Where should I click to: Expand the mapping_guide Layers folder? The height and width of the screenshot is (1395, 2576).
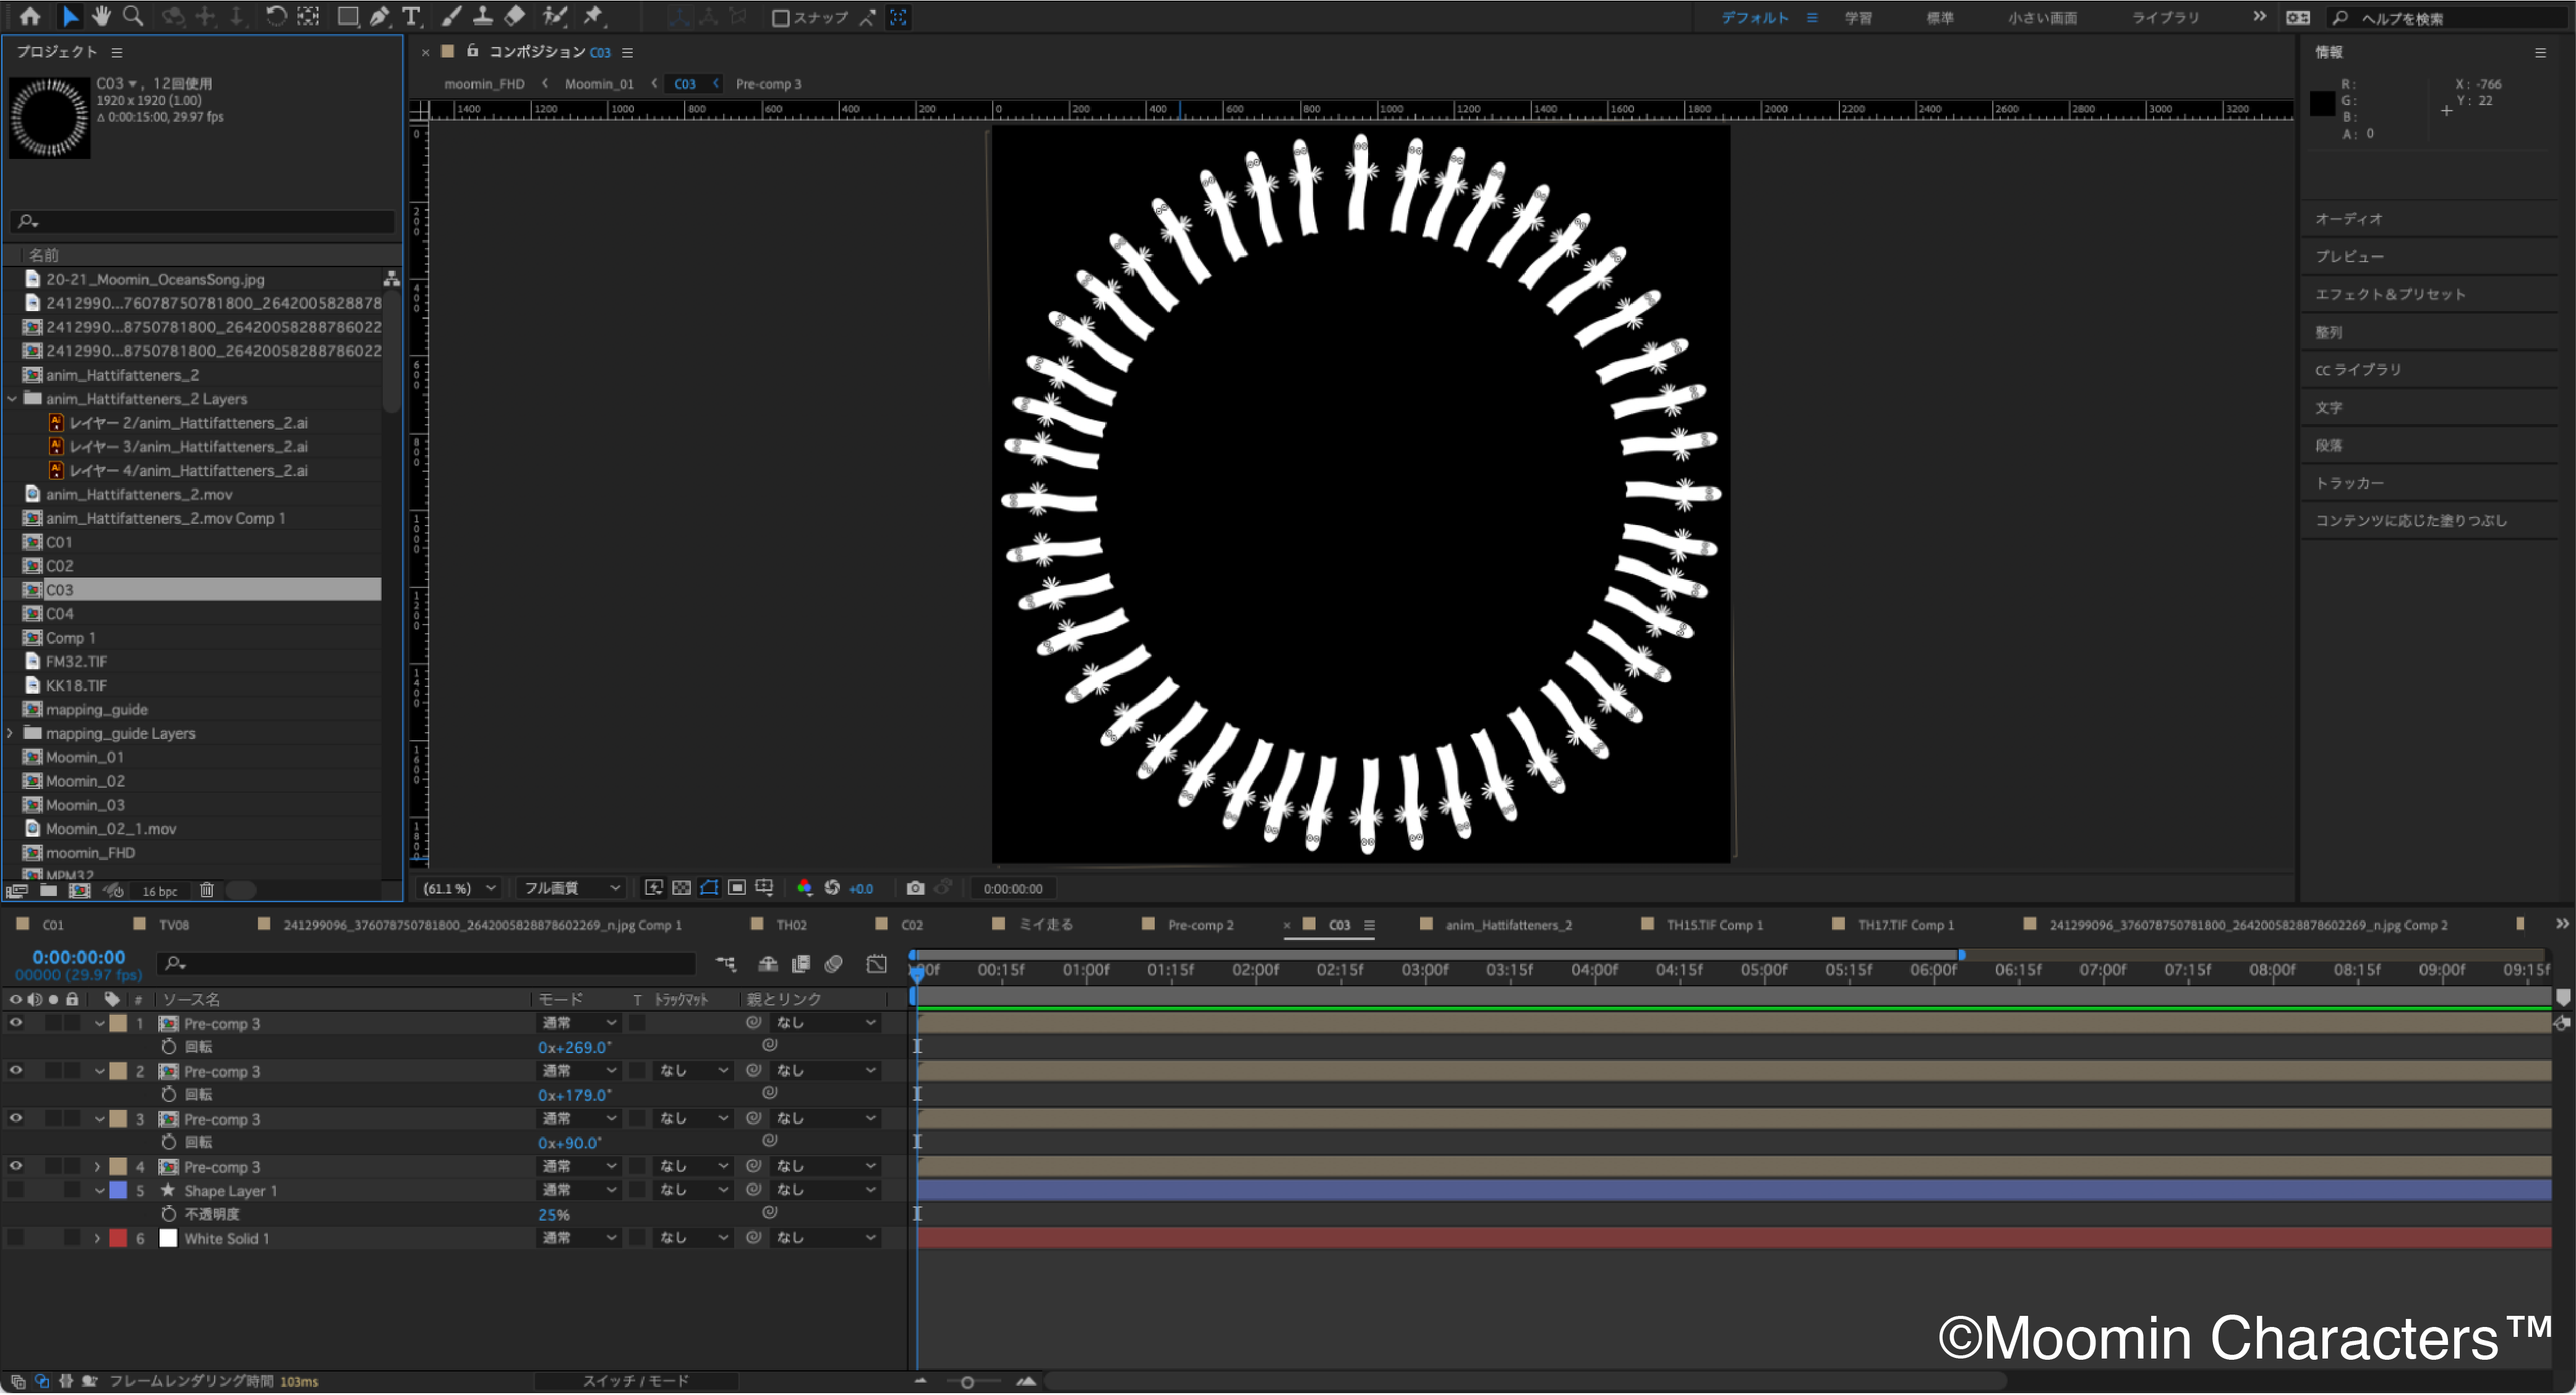point(11,733)
